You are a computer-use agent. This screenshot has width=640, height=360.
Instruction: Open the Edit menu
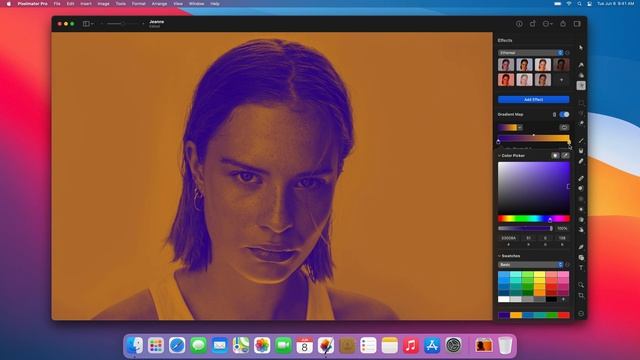(x=70, y=4)
